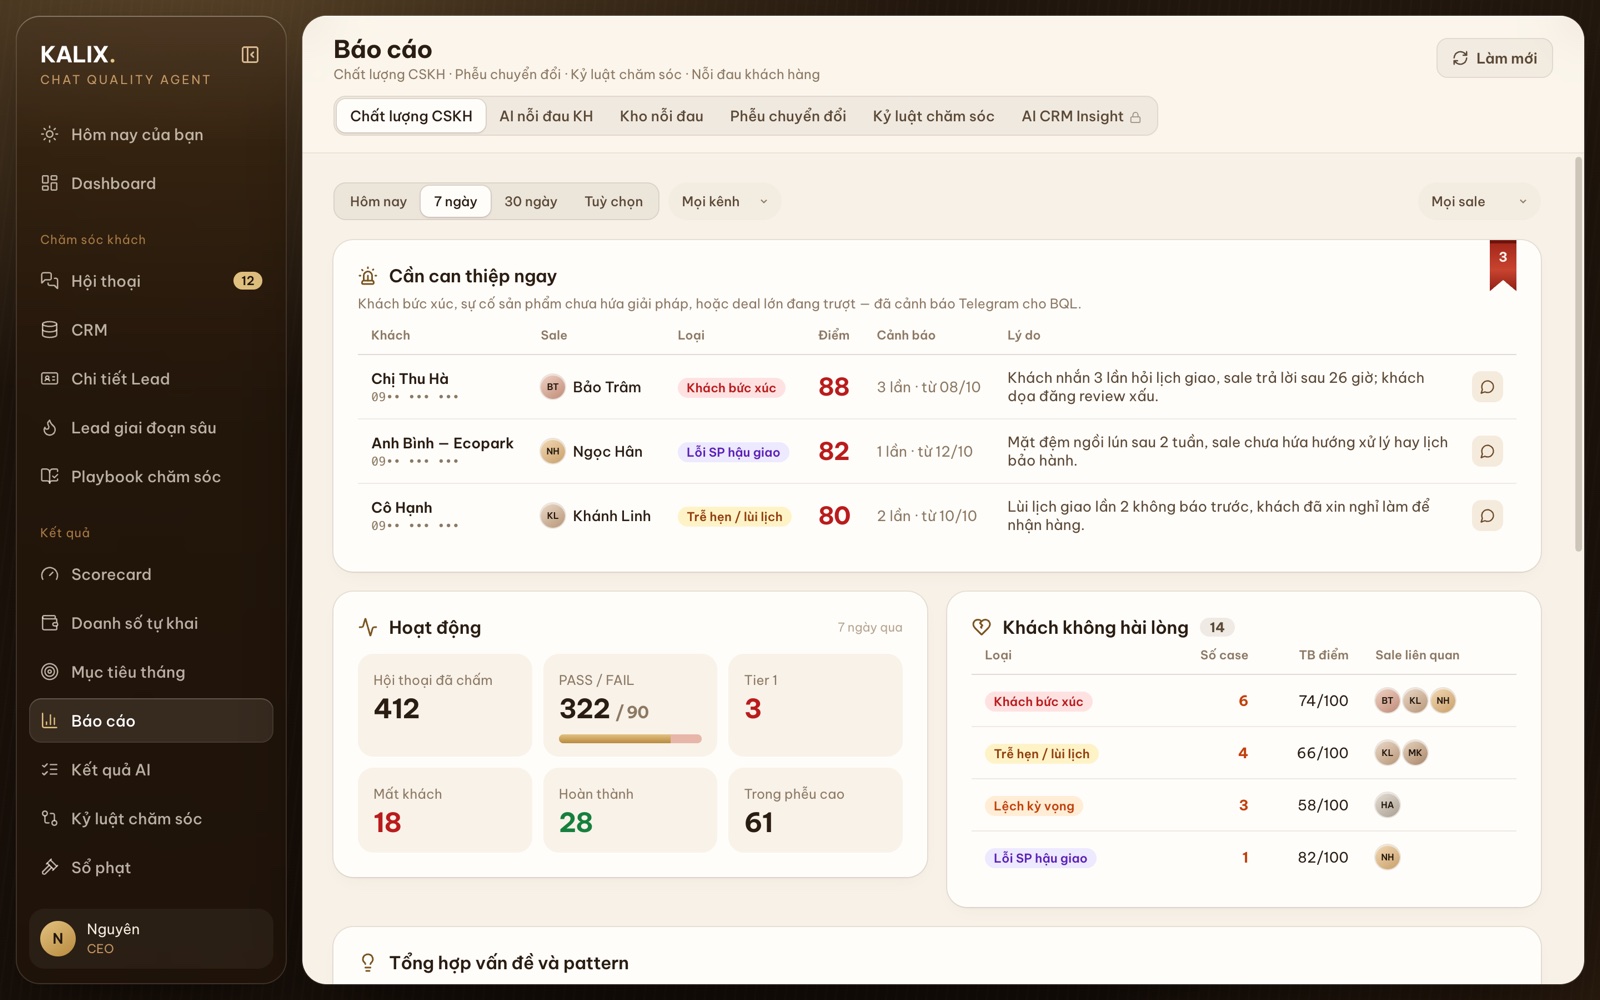This screenshot has width=1600, height=1000.
Task: Select Tuỳ chọn custom range
Action: click(613, 201)
